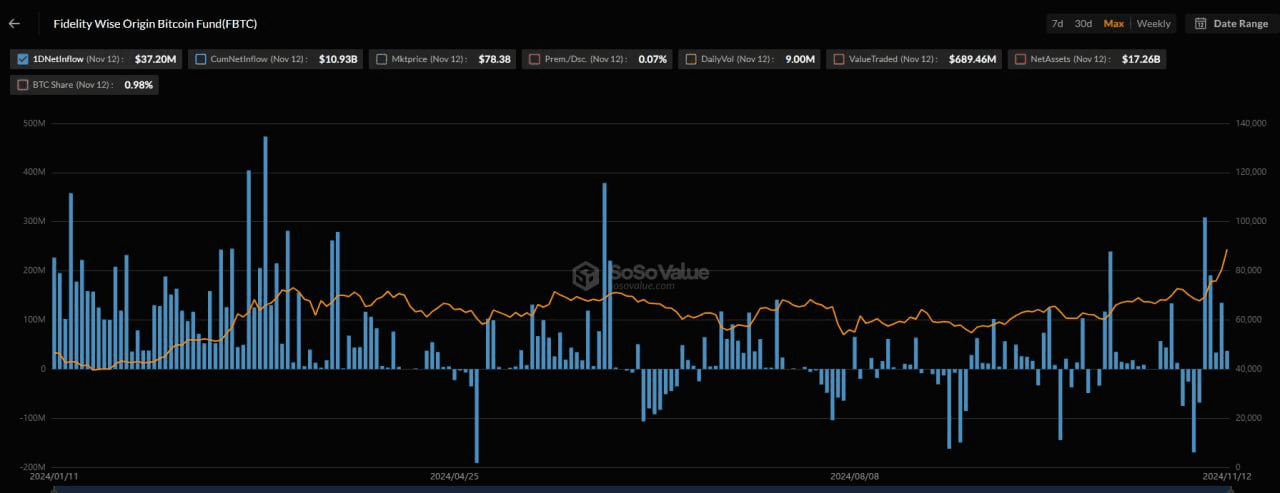Click the largest outflow bar near -190M
This screenshot has height=493, width=1280.
[x=476, y=416]
